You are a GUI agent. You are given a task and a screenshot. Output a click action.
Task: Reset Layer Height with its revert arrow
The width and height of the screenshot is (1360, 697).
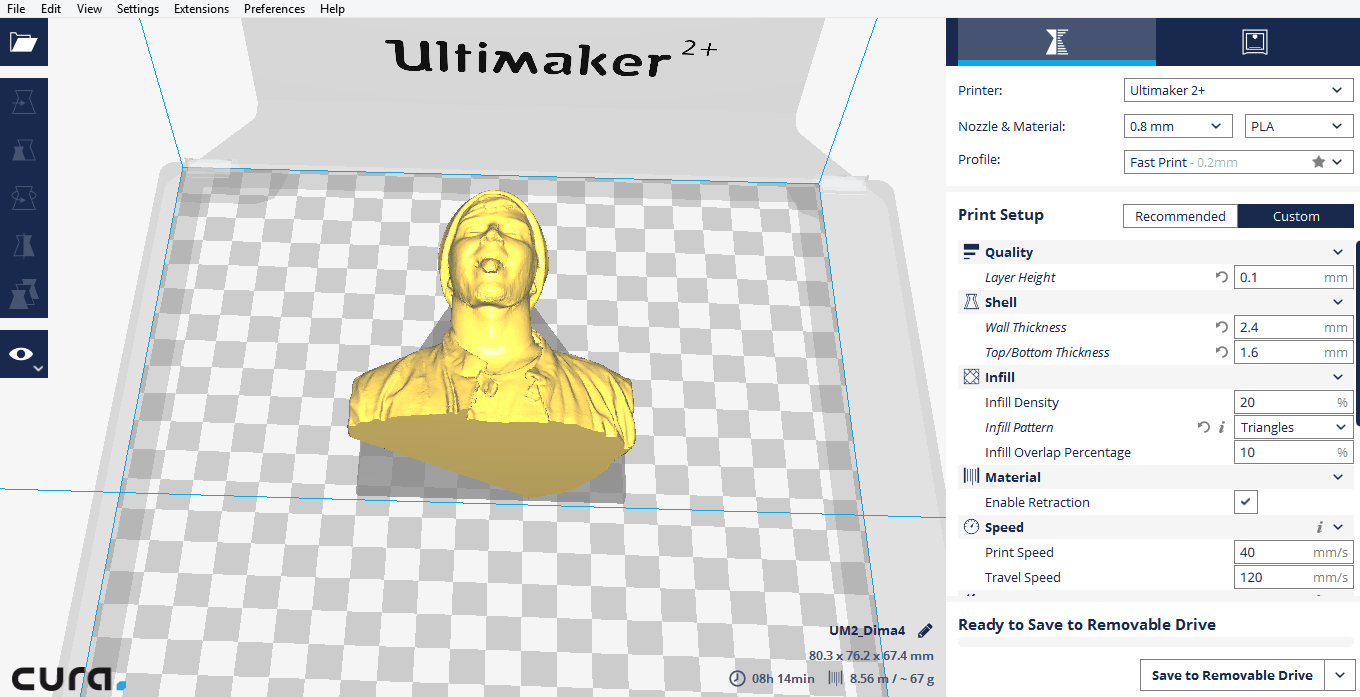tap(1221, 277)
